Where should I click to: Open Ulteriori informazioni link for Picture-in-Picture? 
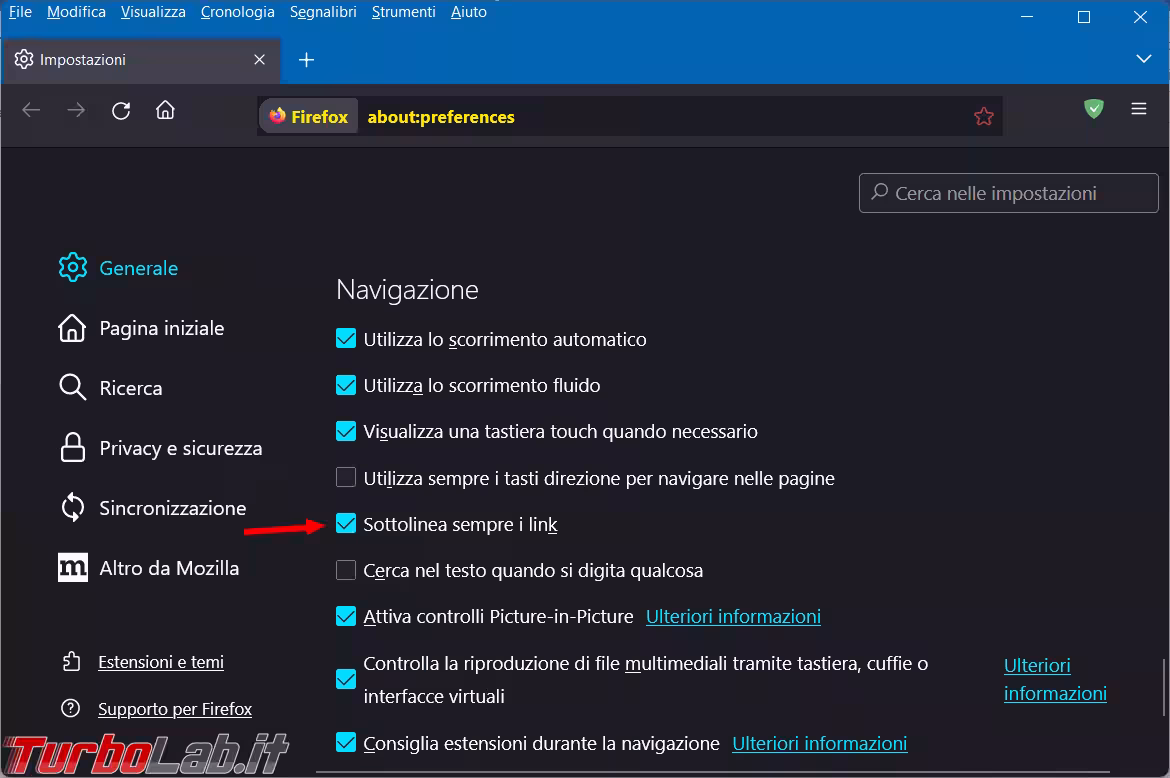pyautogui.click(x=733, y=617)
